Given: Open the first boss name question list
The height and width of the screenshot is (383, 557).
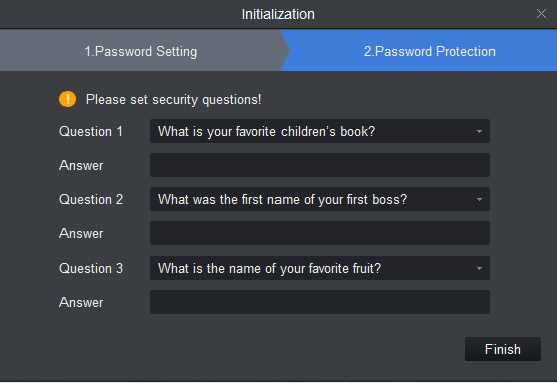Looking at the screenshot, I should point(320,199).
